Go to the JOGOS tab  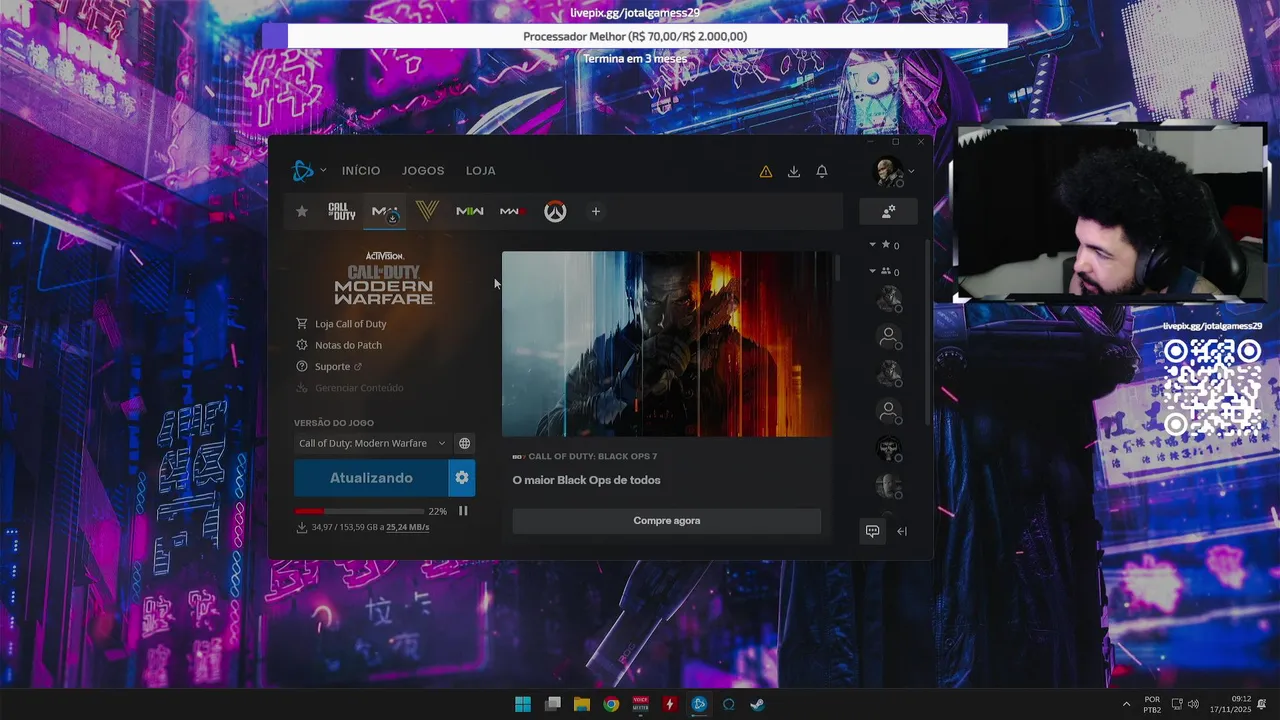click(423, 171)
